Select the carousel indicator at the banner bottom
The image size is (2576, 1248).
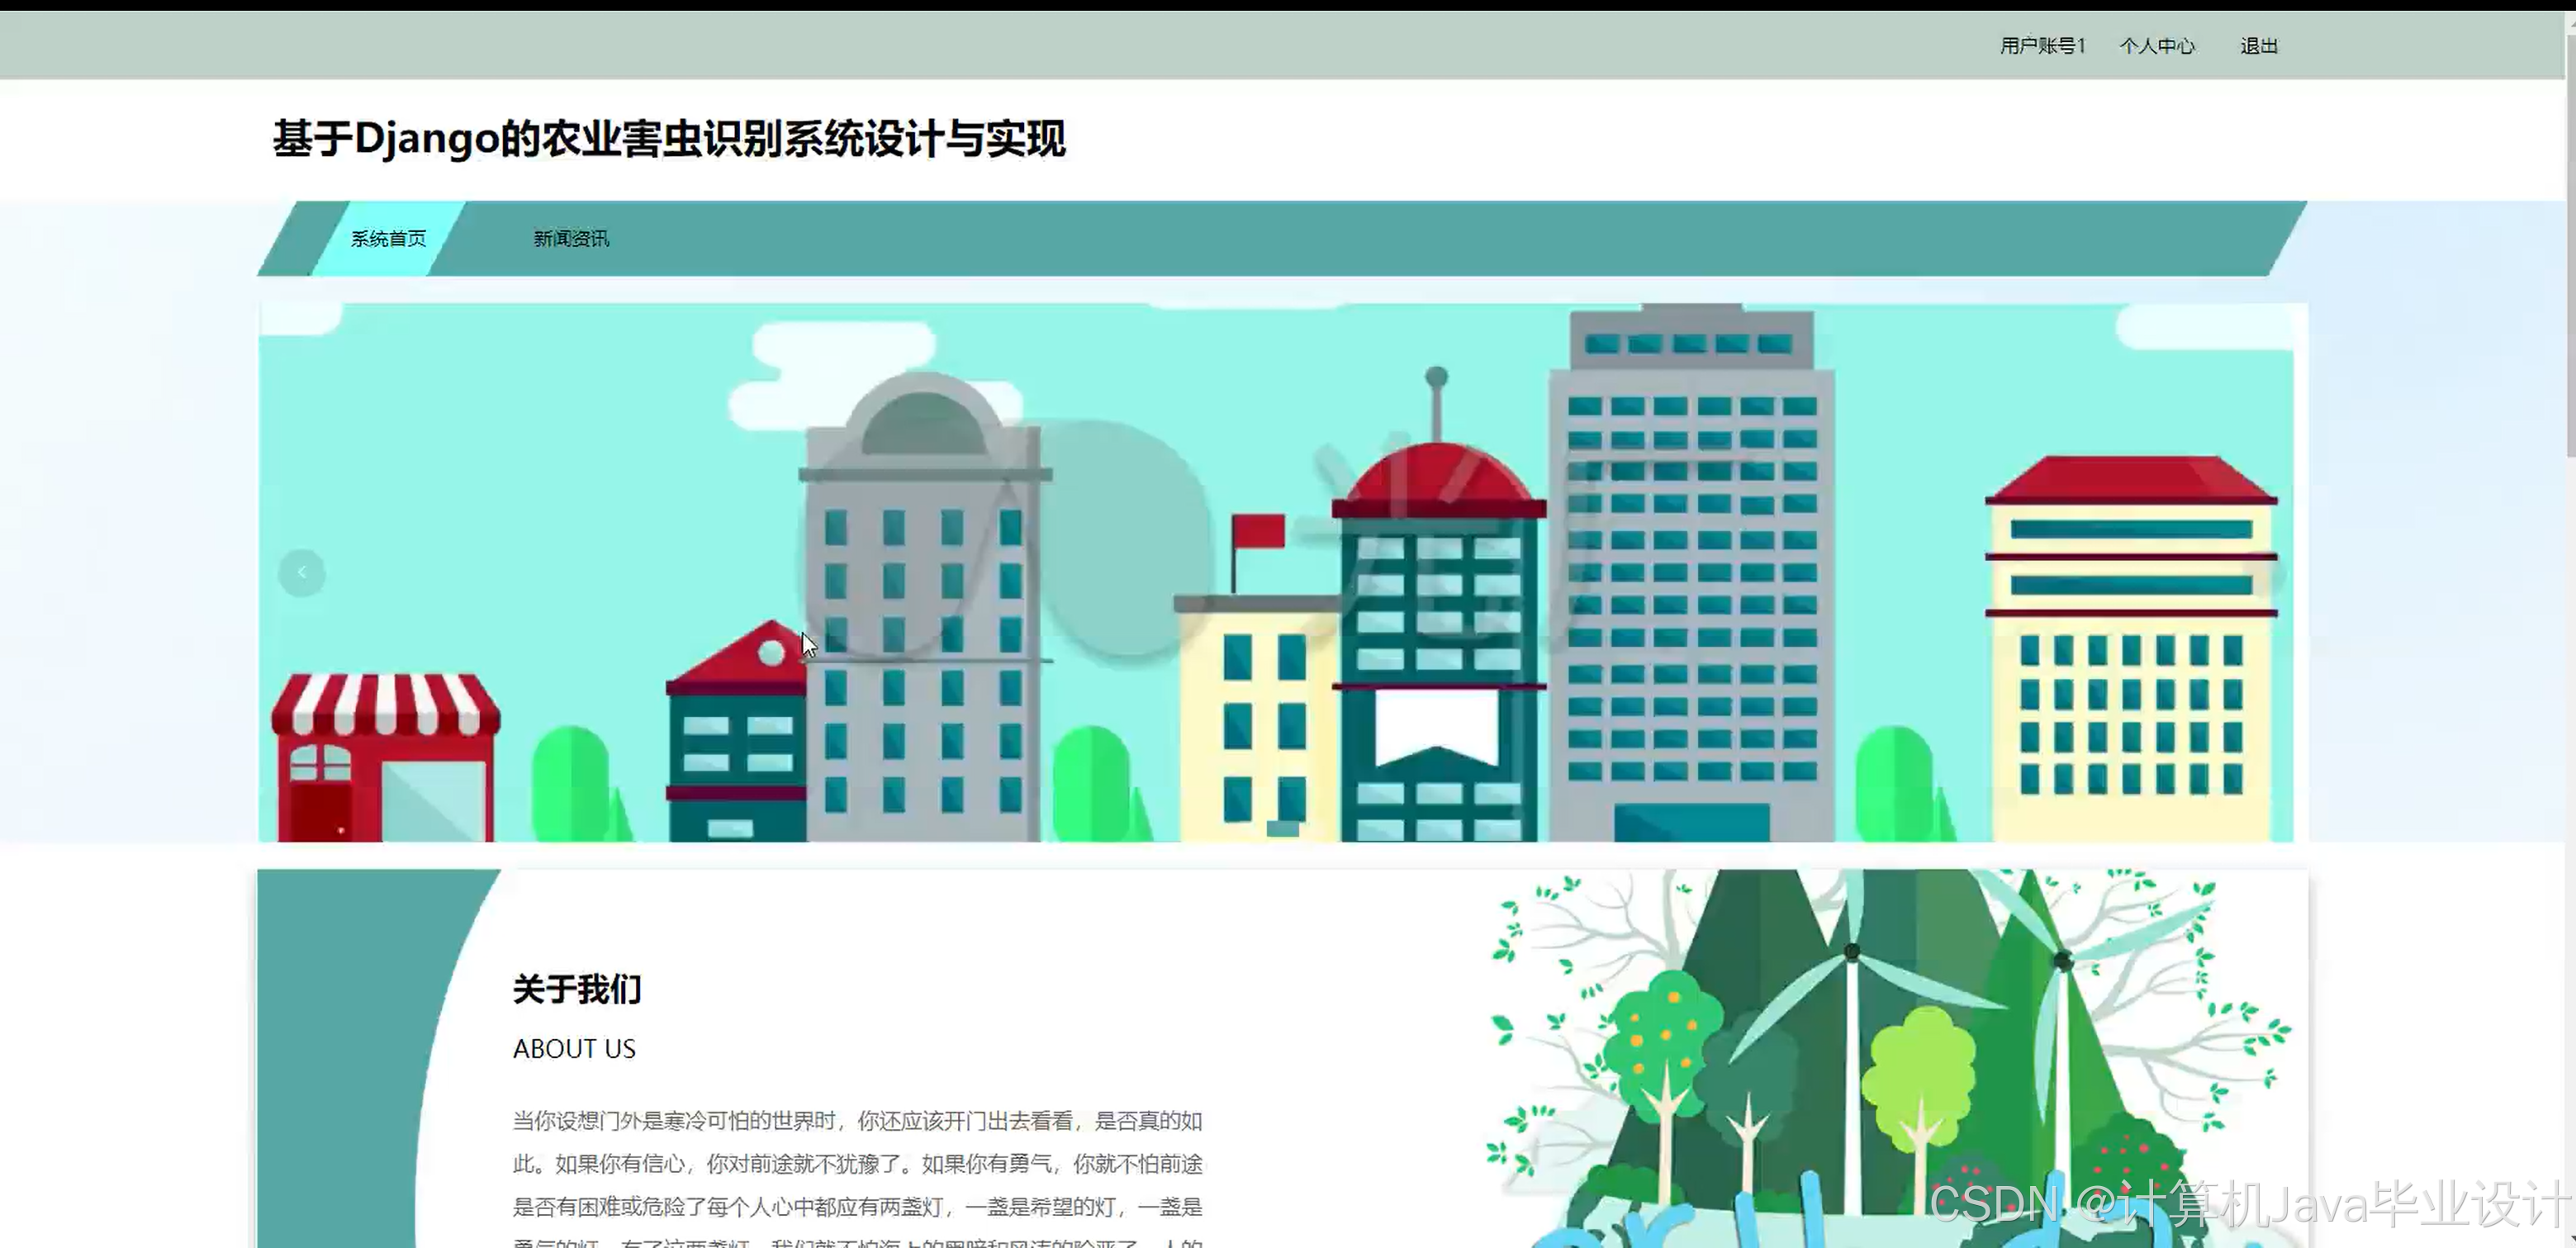point(1283,828)
